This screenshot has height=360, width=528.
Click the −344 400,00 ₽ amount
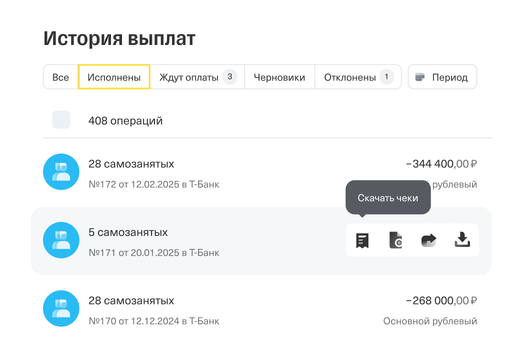coord(441,164)
